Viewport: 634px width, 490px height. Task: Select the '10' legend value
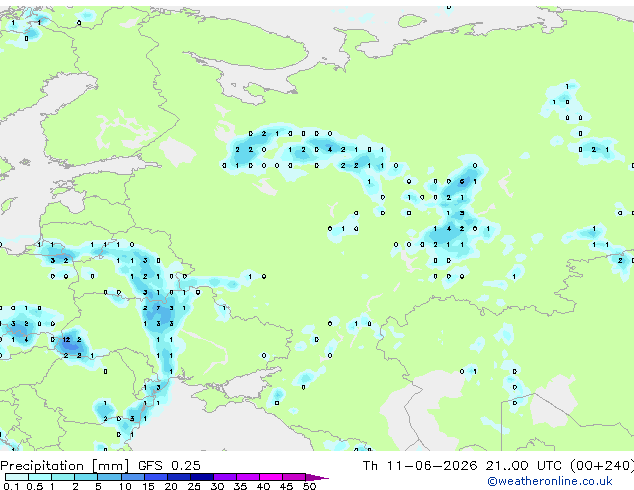point(125,486)
